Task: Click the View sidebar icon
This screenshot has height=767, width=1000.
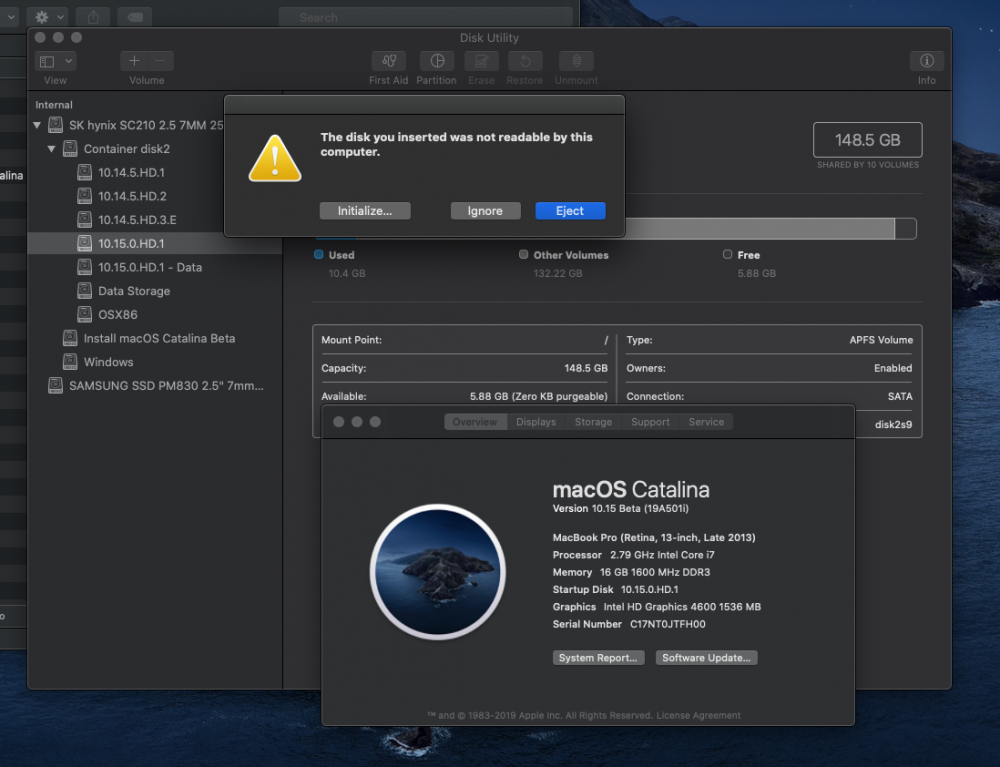Action: point(47,61)
